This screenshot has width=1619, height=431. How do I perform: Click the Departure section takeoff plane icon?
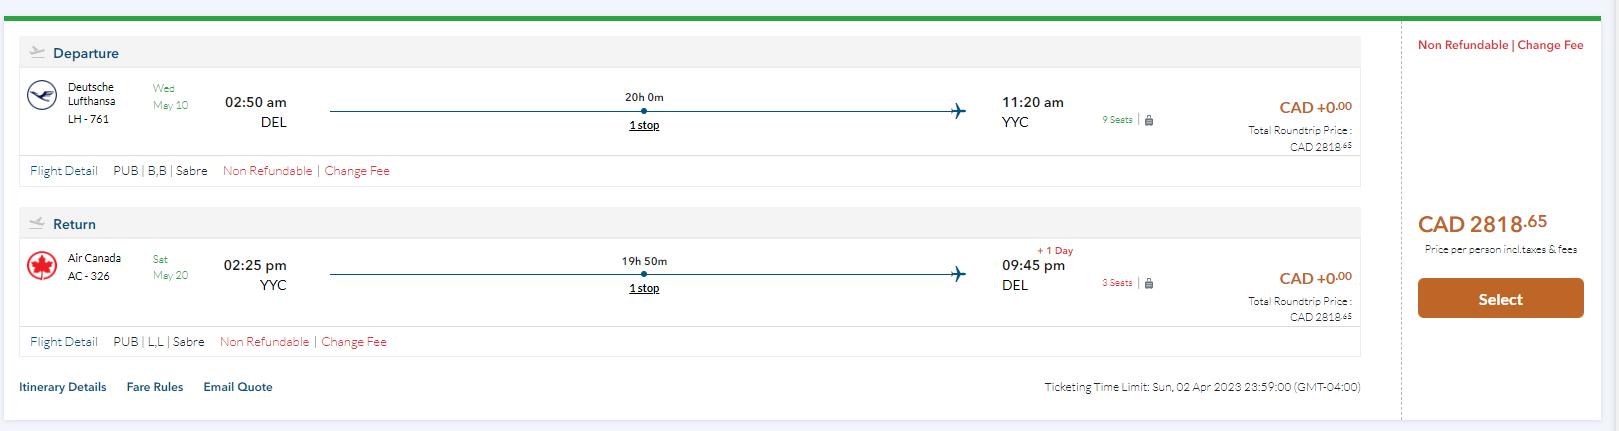(37, 52)
